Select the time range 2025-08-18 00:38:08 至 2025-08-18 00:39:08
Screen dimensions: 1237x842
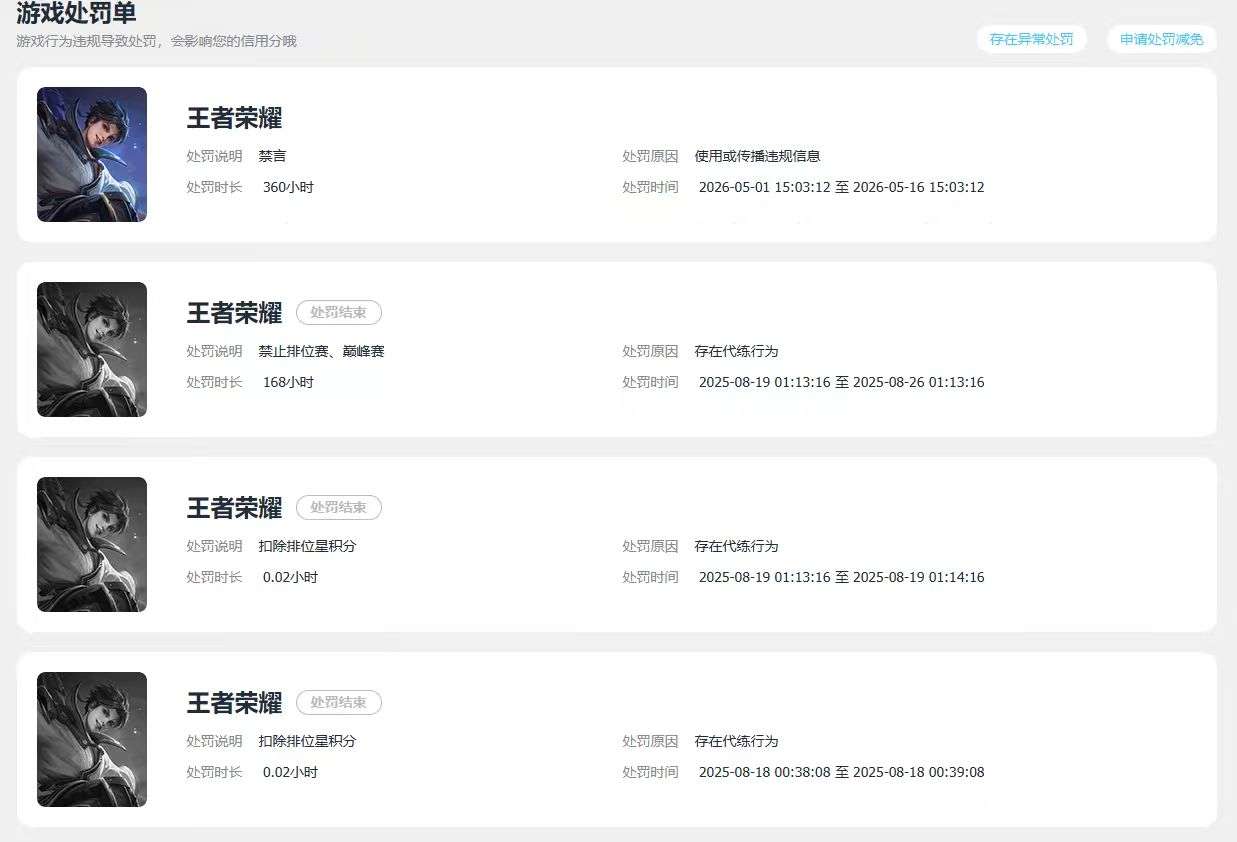[841, 772]
